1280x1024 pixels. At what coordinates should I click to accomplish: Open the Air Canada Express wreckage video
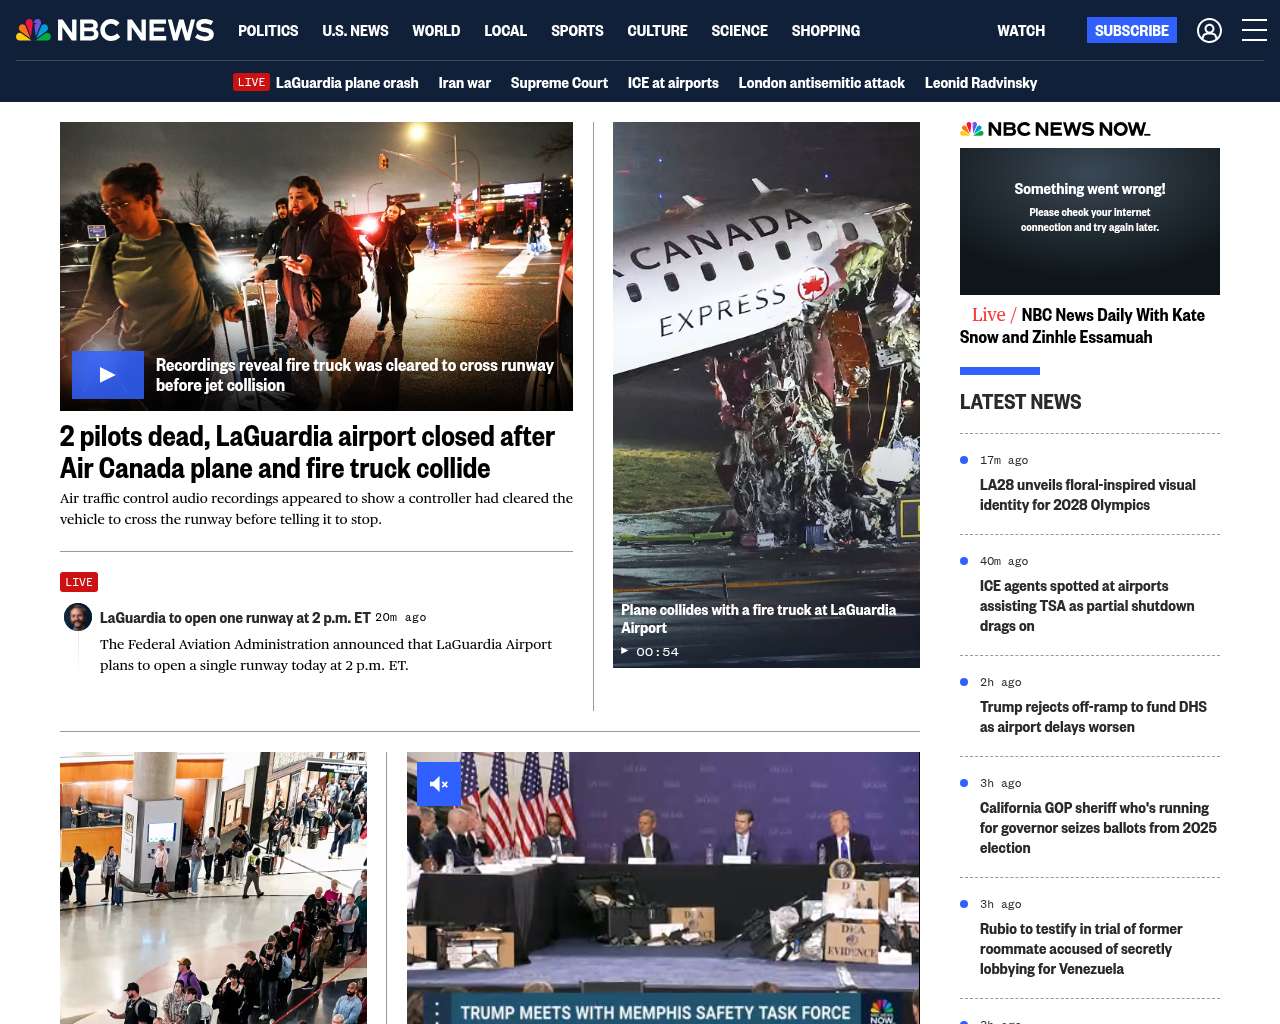pyautogui.click(x=766, y=395)
